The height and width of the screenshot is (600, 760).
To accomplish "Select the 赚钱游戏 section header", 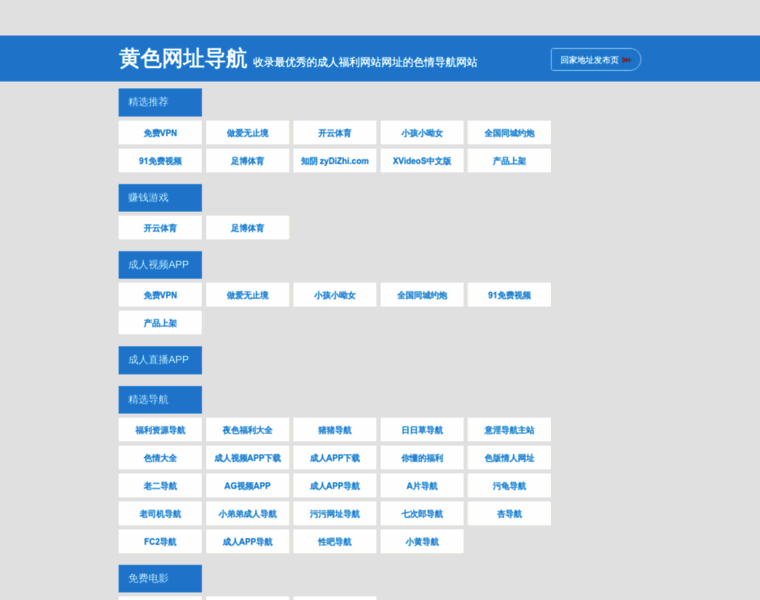I will pos(160,198).
